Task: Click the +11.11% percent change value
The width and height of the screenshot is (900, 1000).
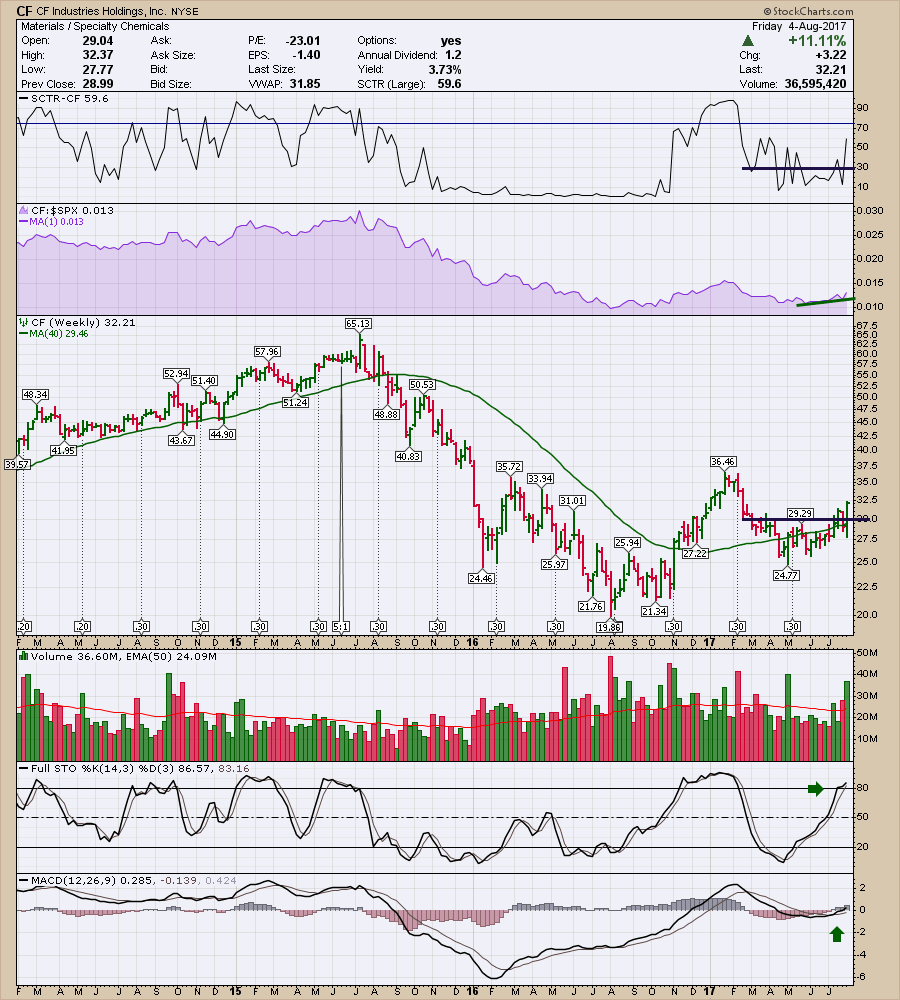Action: click(x=817, y=41)
